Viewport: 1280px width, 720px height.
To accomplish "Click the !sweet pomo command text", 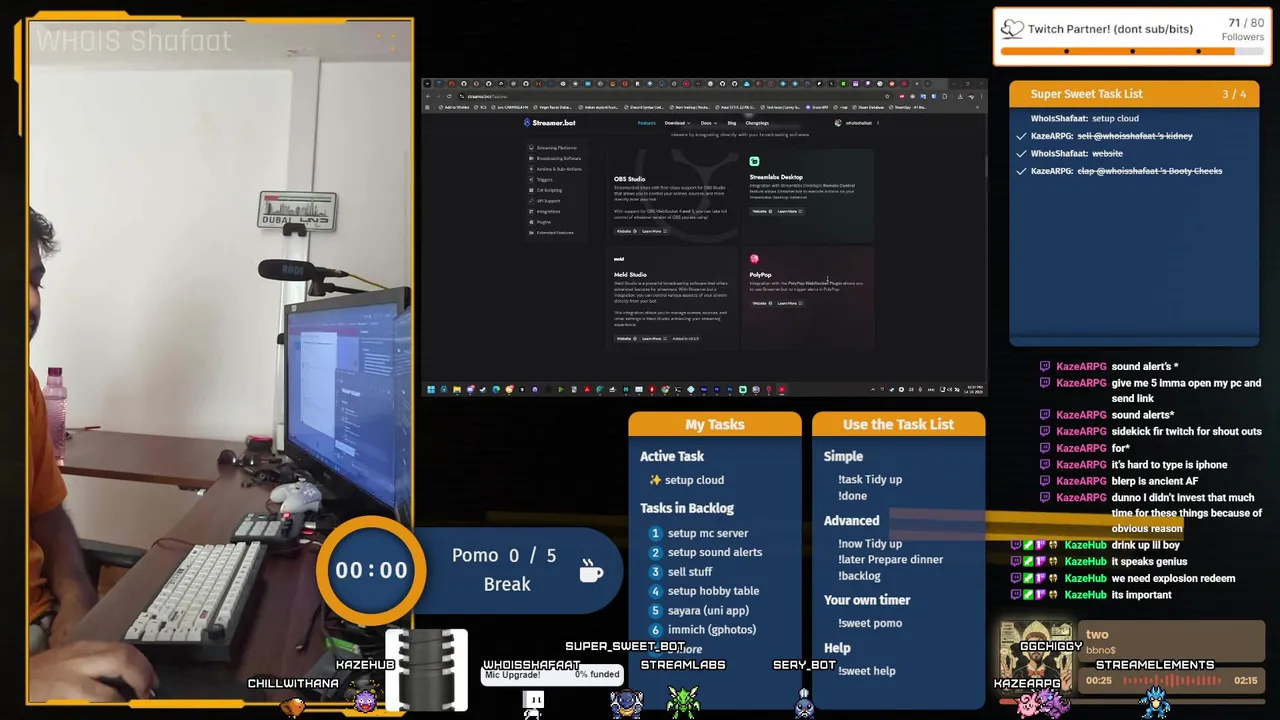I will click(x=870, y=623).
